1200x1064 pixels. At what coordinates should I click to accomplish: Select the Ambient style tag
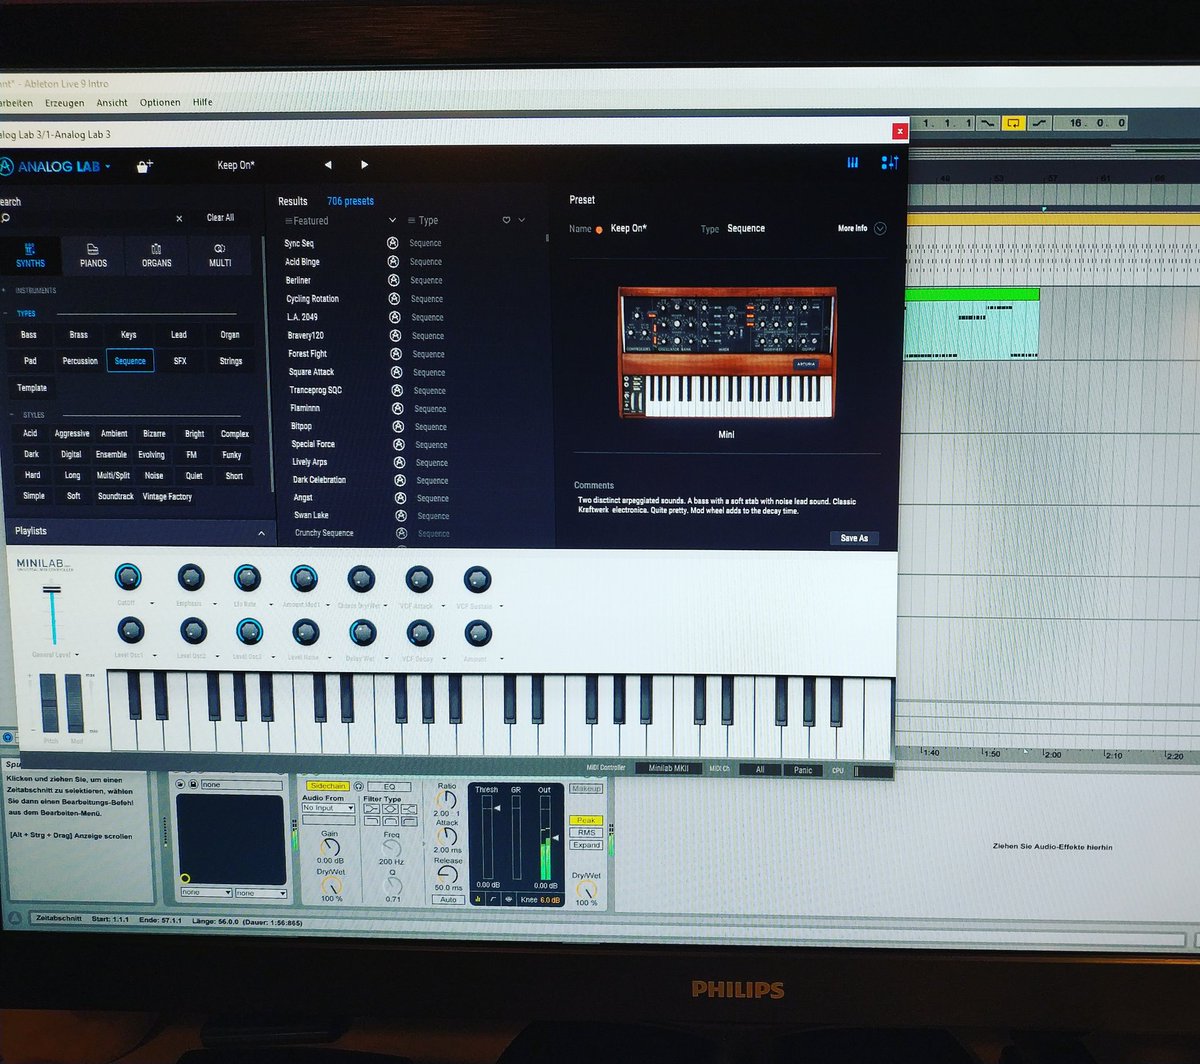point(114,434)
